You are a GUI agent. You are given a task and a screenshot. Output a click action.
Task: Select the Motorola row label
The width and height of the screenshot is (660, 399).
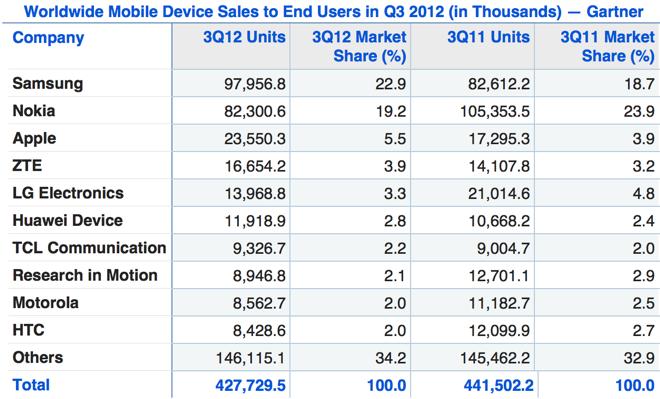pyautogui.click(x=45, y=303)
